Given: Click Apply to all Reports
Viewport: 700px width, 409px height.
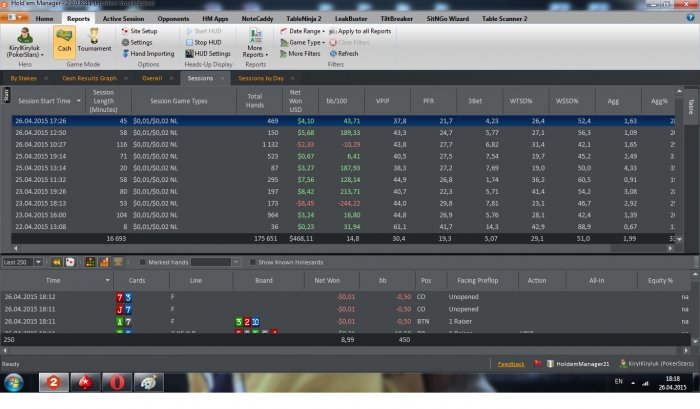Looking at the screenshot, I should tap(360, 31).
